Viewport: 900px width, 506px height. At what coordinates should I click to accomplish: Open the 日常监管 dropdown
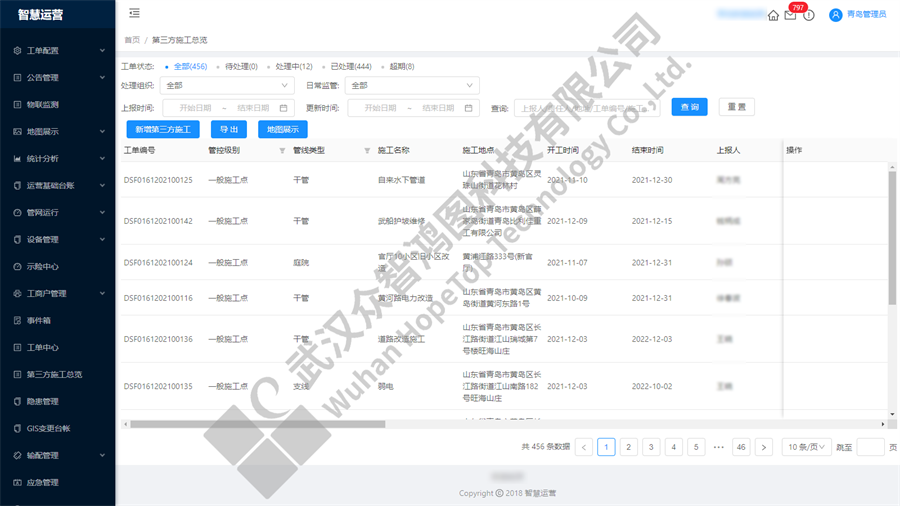(412, 85)
